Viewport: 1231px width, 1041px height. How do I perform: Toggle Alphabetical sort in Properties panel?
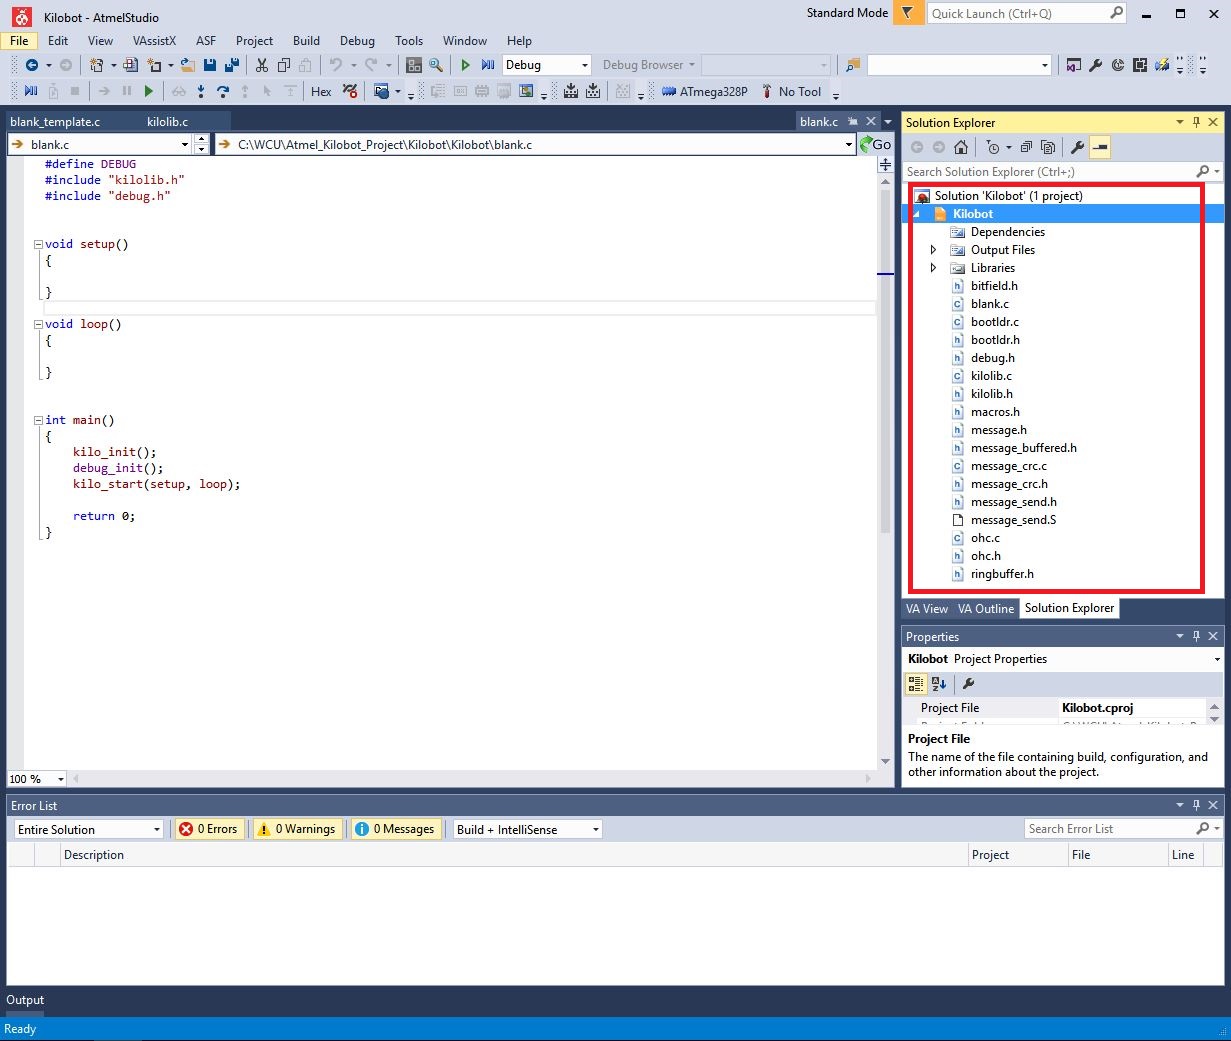click(939, 684)
